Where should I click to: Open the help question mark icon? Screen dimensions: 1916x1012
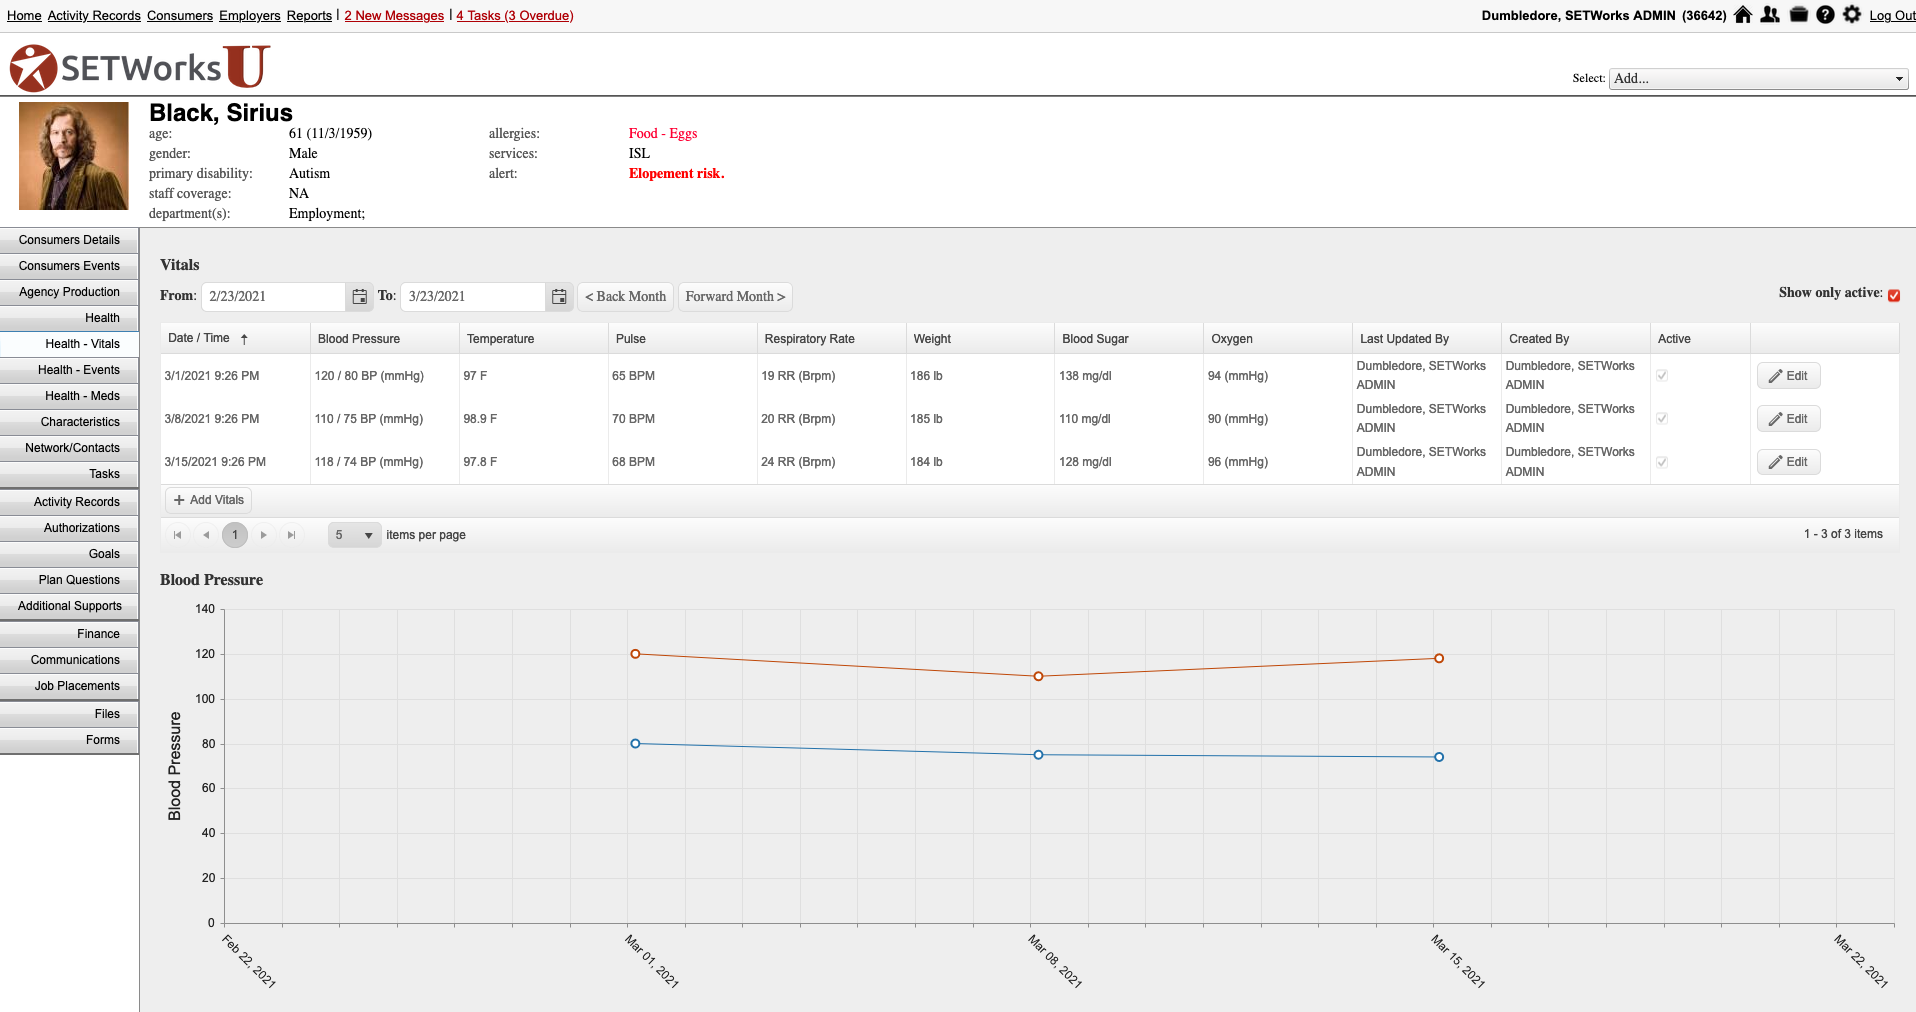(x=1825, y=15)
